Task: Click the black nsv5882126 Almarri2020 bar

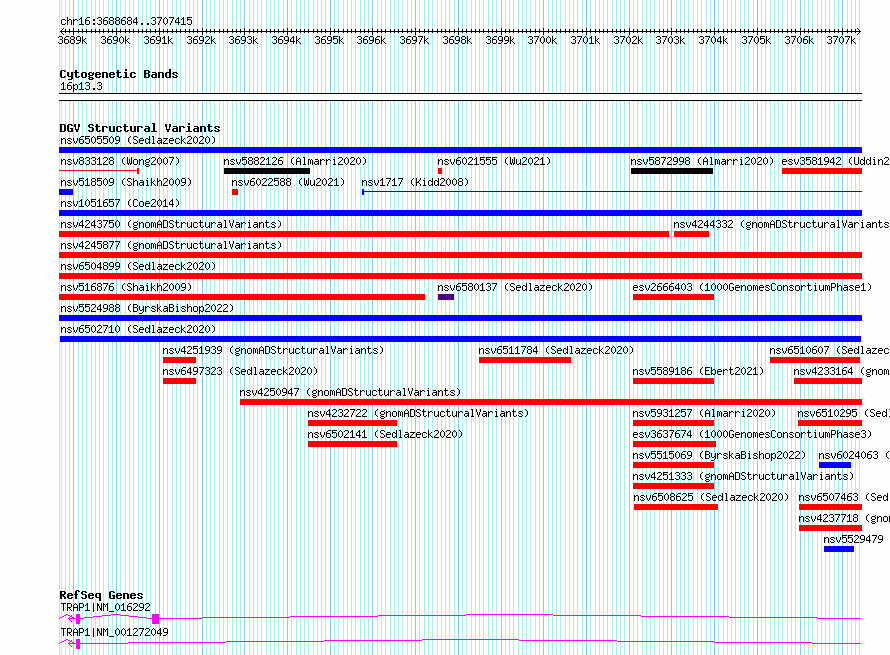Action: (267, 171)
